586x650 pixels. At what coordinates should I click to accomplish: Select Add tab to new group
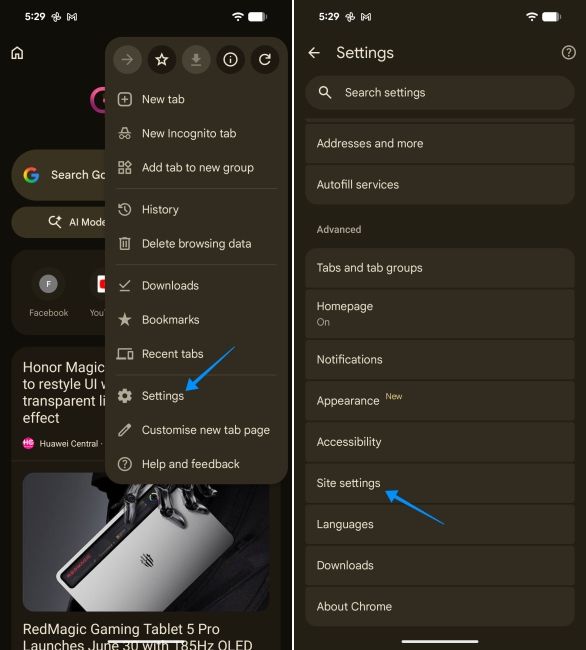196,167
